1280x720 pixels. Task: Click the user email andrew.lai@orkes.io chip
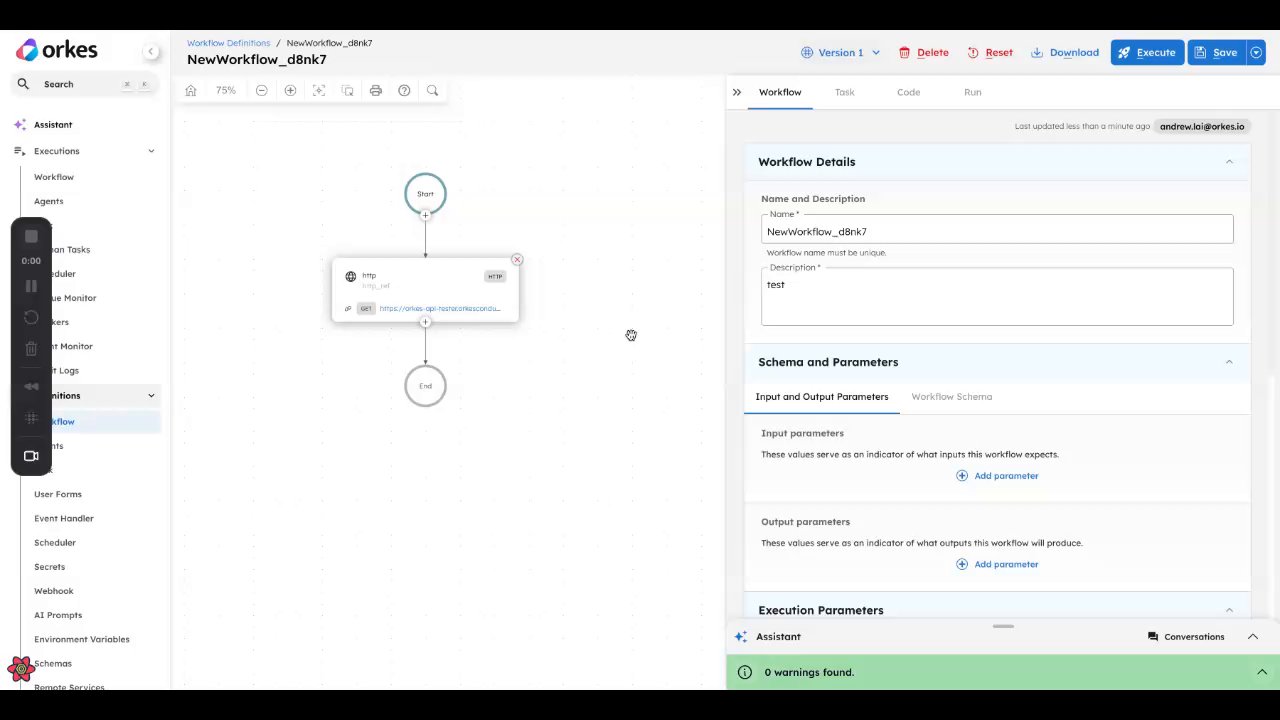point(1202,127)
